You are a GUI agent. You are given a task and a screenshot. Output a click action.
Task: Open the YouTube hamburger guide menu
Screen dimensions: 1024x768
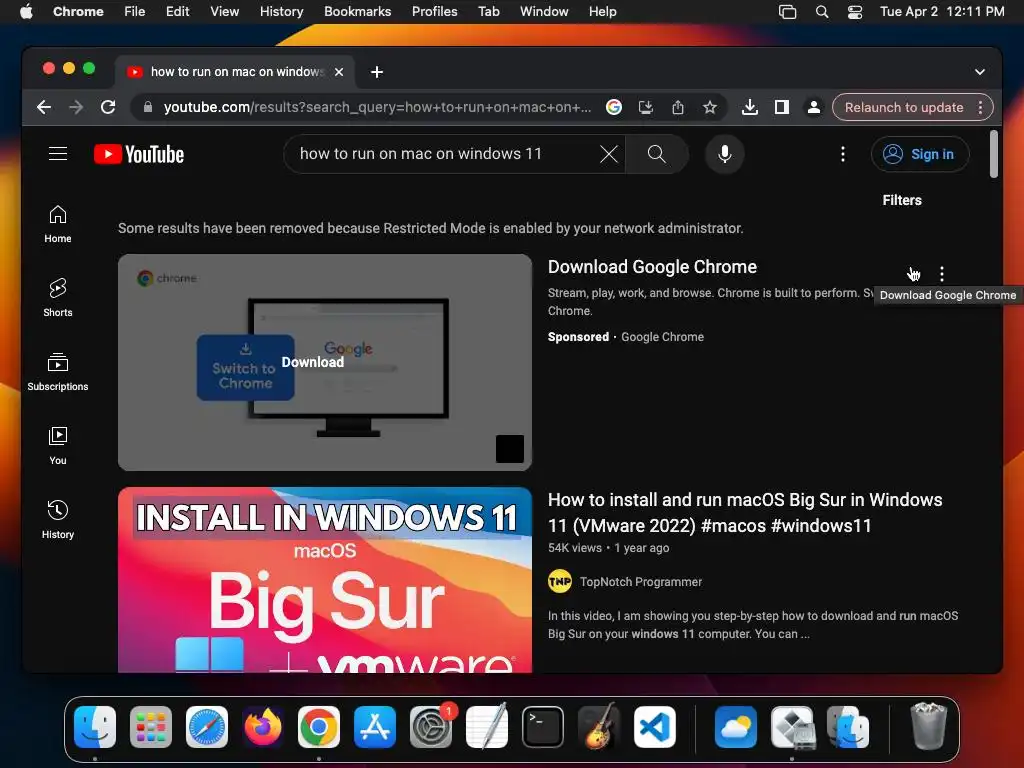pos(58,153)
